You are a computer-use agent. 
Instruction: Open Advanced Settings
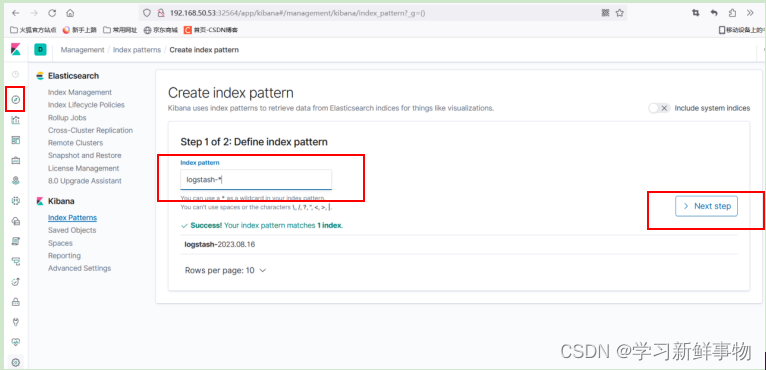coord(79,268)
